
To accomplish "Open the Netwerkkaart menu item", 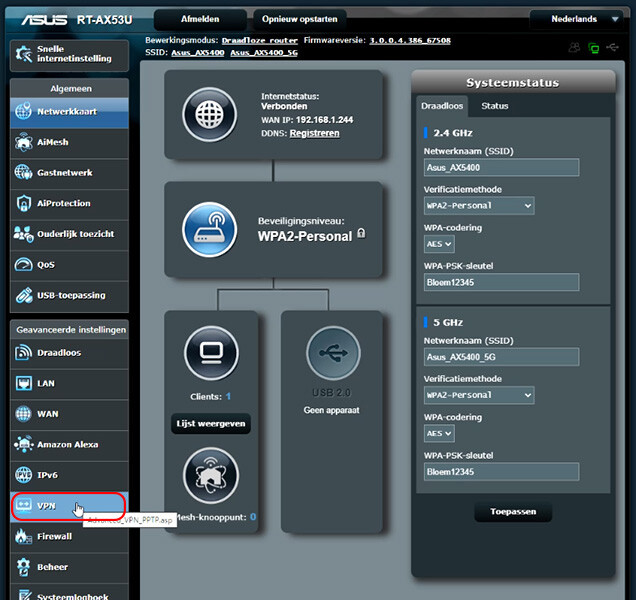I will (69, 112).
